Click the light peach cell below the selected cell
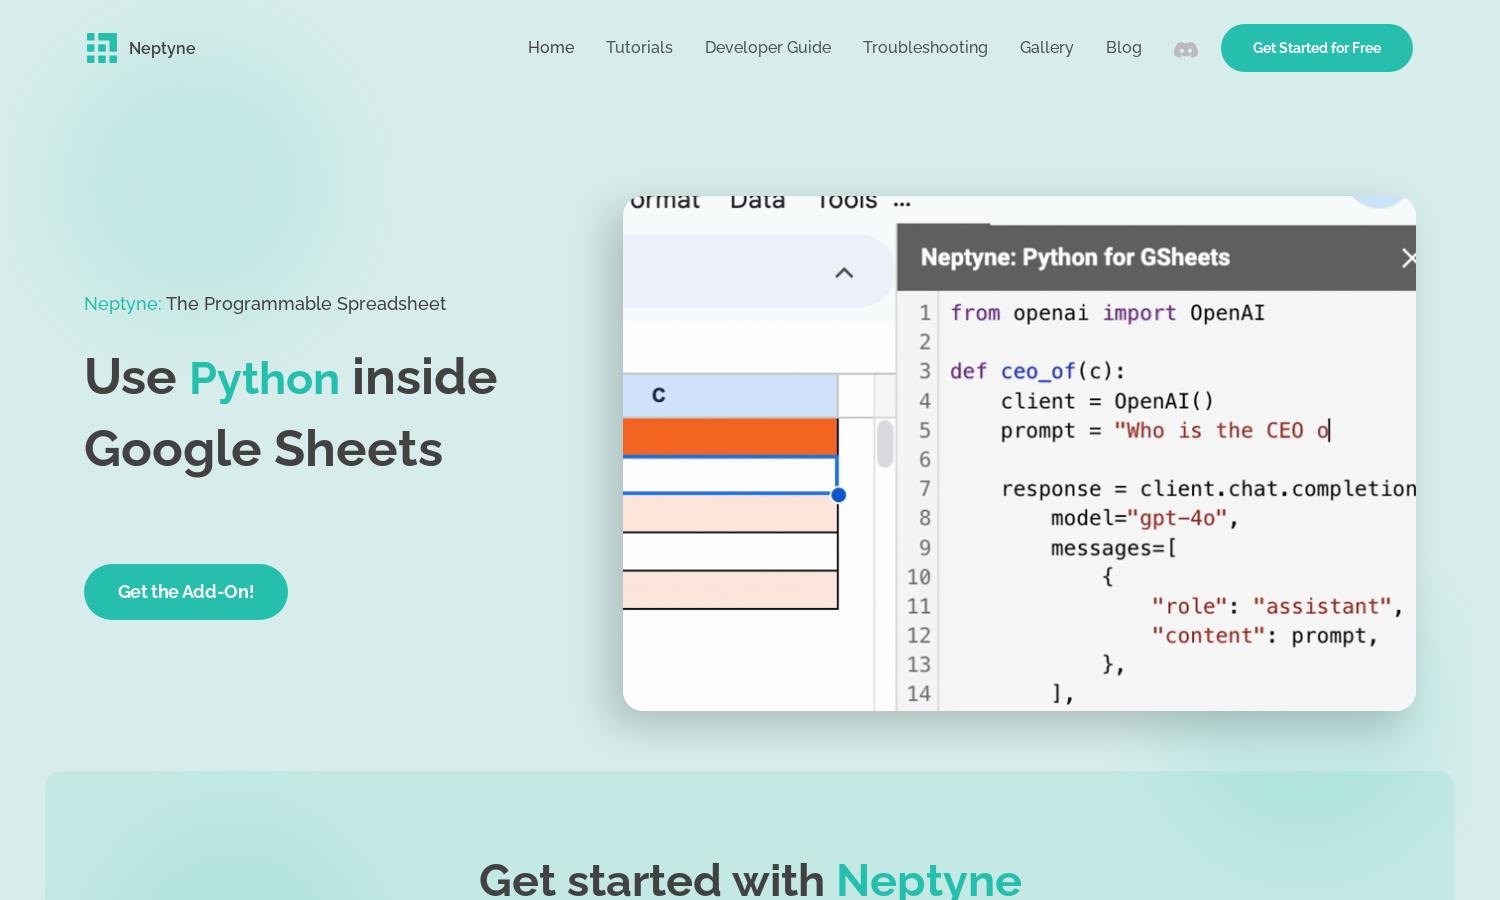The width and height of the screenshot is (1500, 900). pyautogui.click(x=730, y=514)
